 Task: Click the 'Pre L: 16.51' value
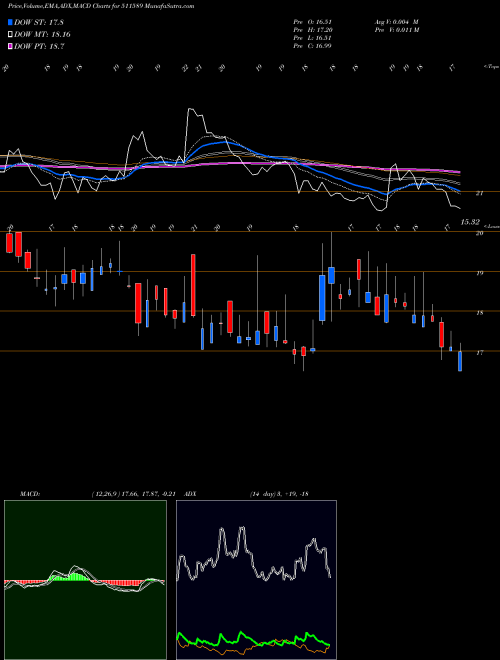point(313,38)
